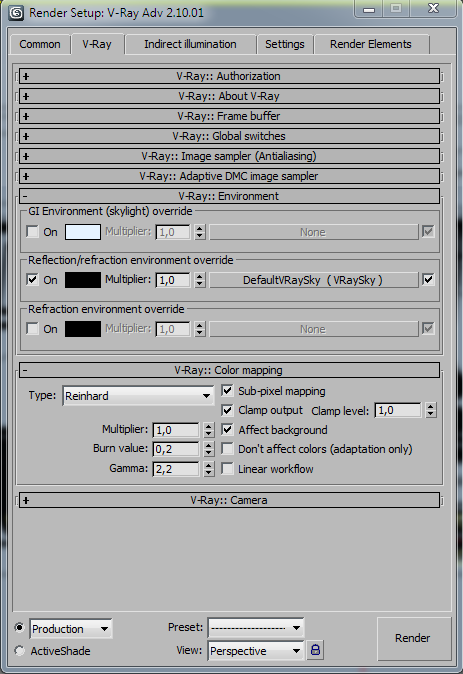Open the View Perspective dropdown
463x674 pixels.
coord(256,651)
